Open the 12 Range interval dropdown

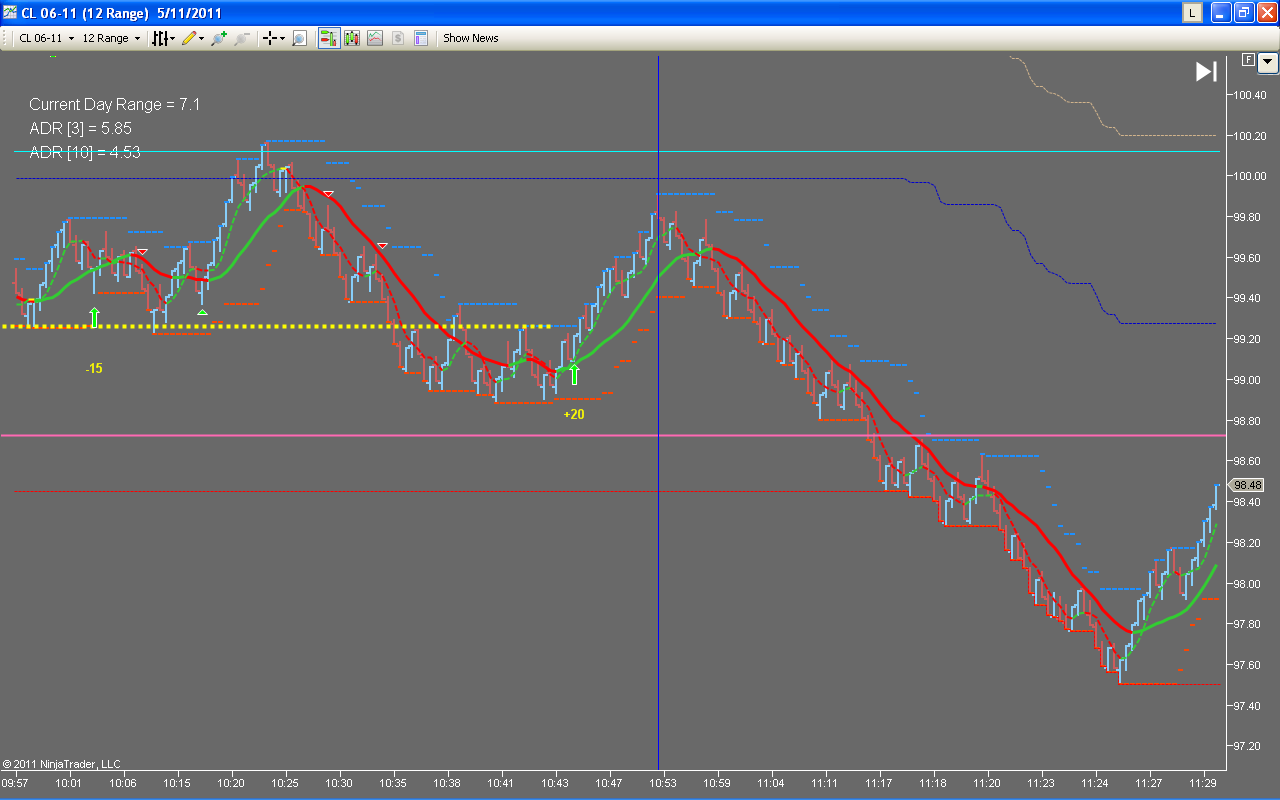tap(111, 38)
